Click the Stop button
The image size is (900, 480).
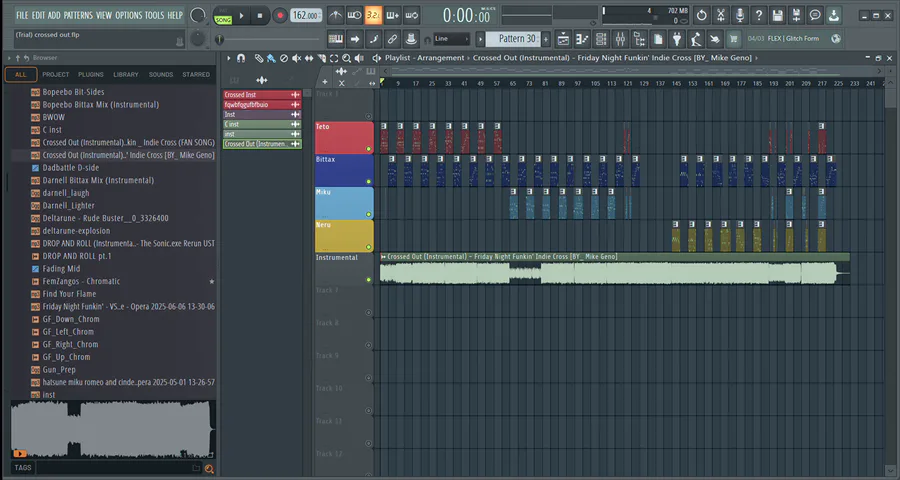(x=260, y=16)
